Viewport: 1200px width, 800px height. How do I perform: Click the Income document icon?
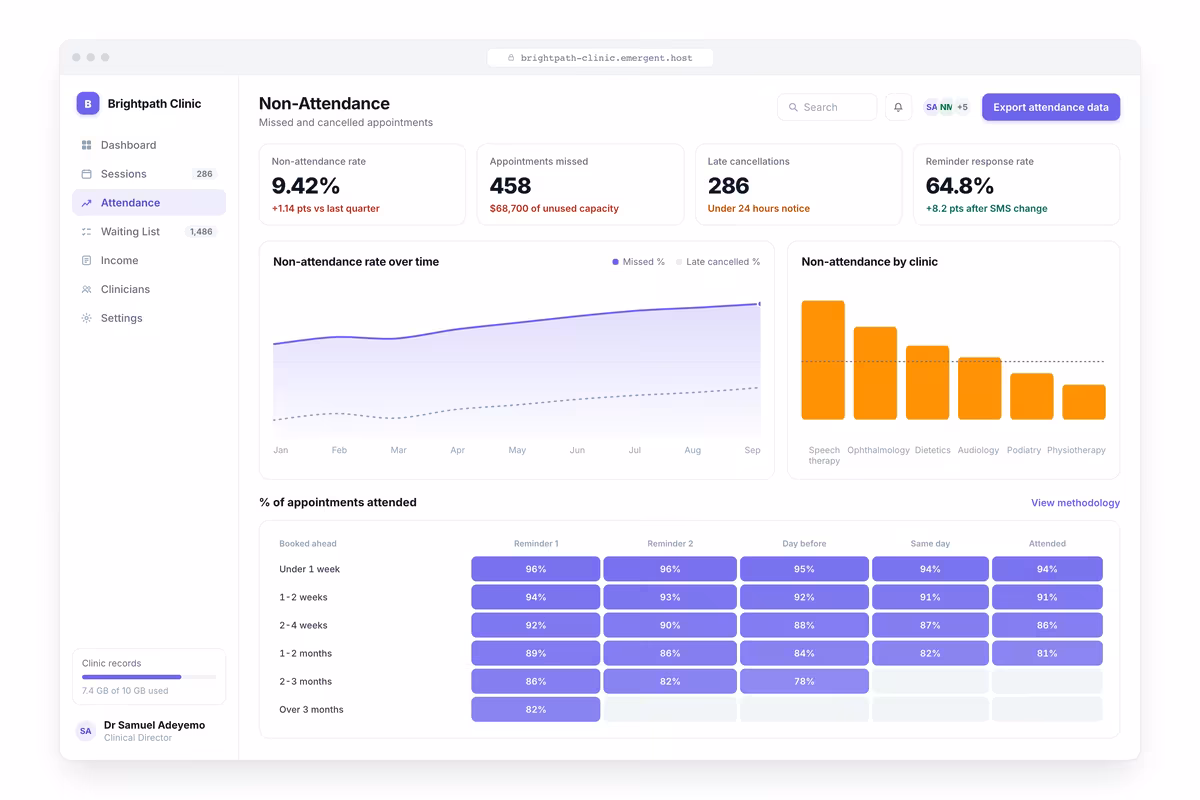(x=86, y=260)
